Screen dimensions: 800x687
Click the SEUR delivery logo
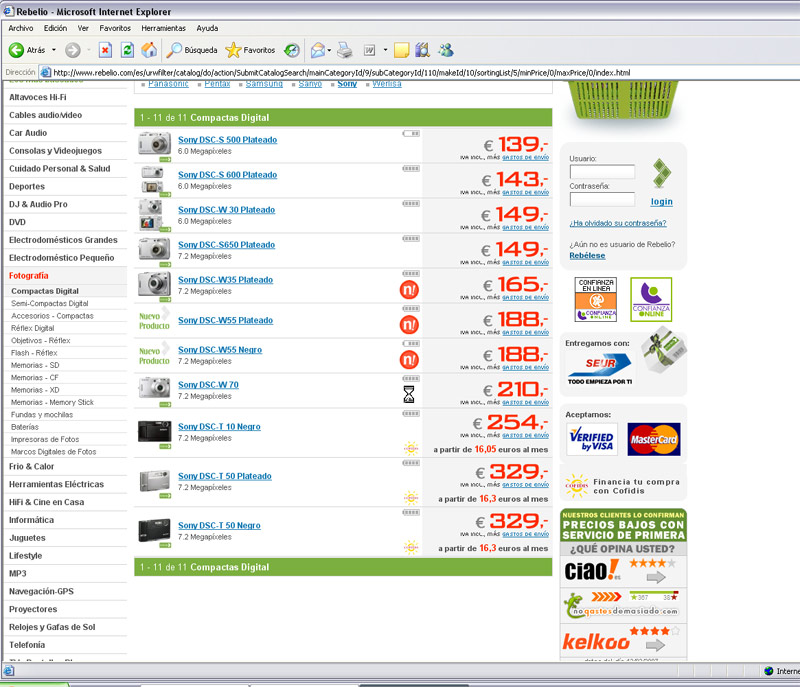(600, 368)
